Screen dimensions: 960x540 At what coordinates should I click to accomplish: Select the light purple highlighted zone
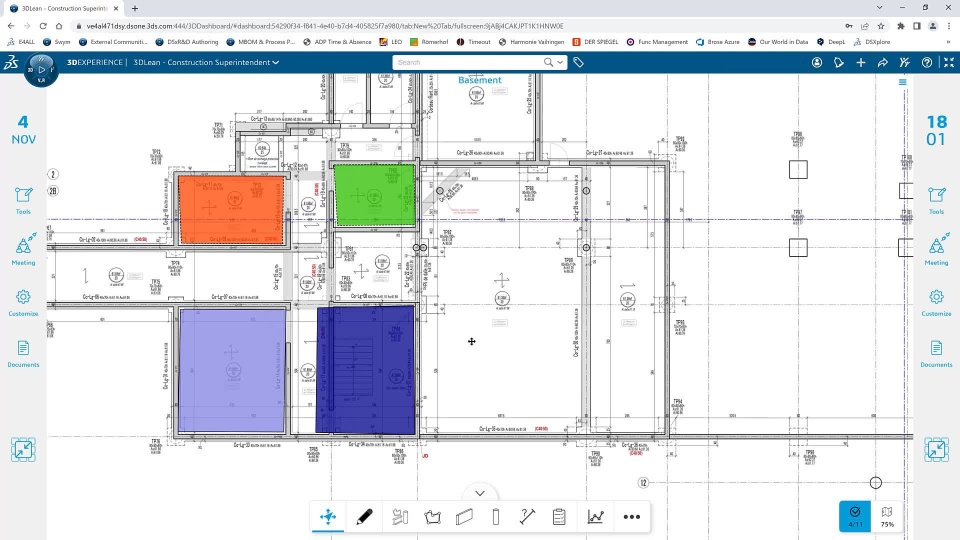tap(232, 370)
